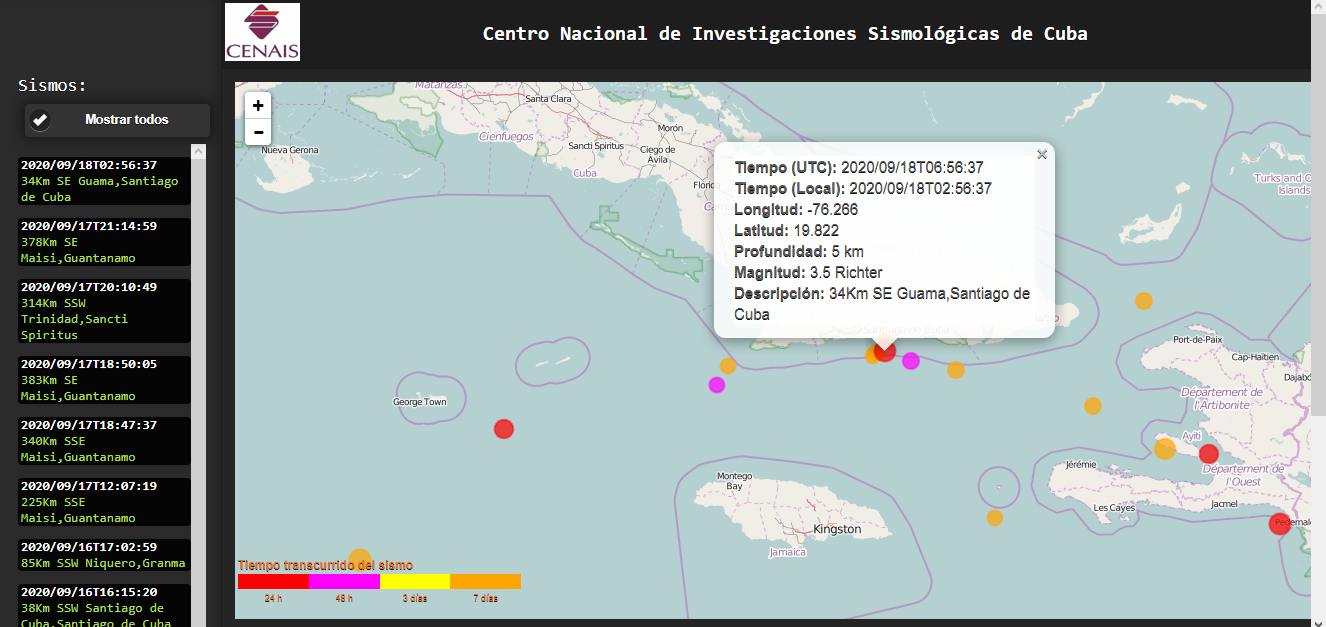Select the 2020/09/17T21:14:59 Maisi earthquake entry
Image resolution: width=1326 pixels, height=627 pixels.
[104, 242]
